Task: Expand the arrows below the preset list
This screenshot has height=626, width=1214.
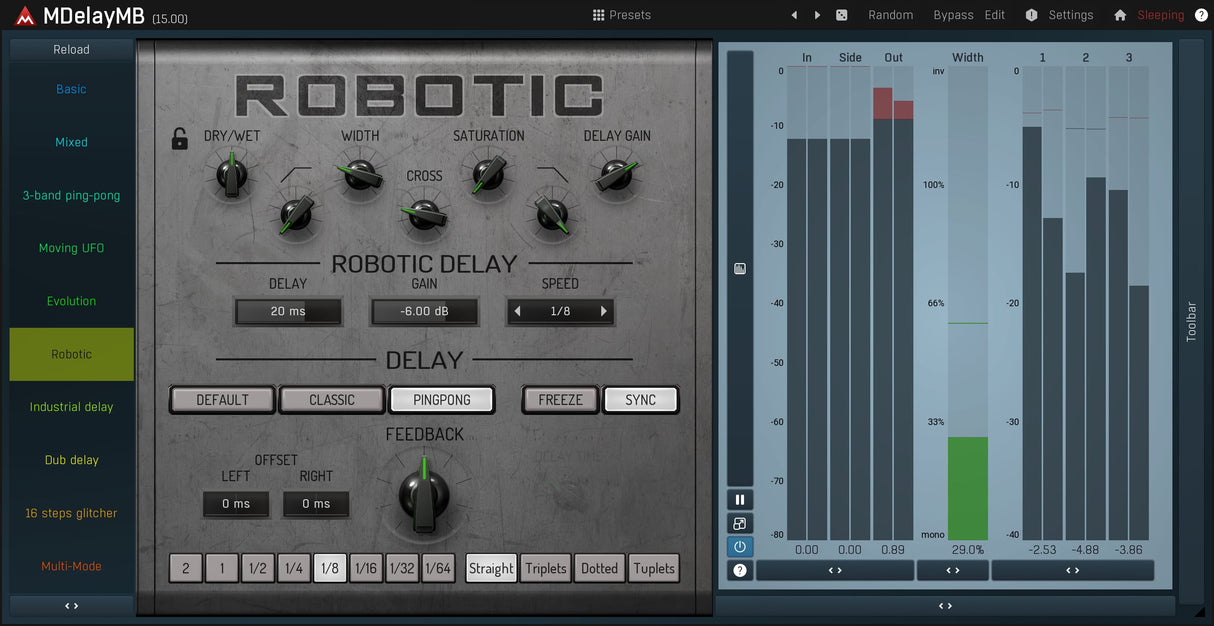Action: pyautogui.click(x=71, y=606)
